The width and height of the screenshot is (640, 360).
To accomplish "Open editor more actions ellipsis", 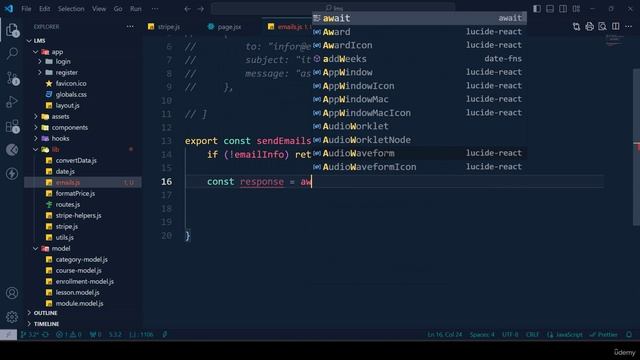I will click(628, 27).
